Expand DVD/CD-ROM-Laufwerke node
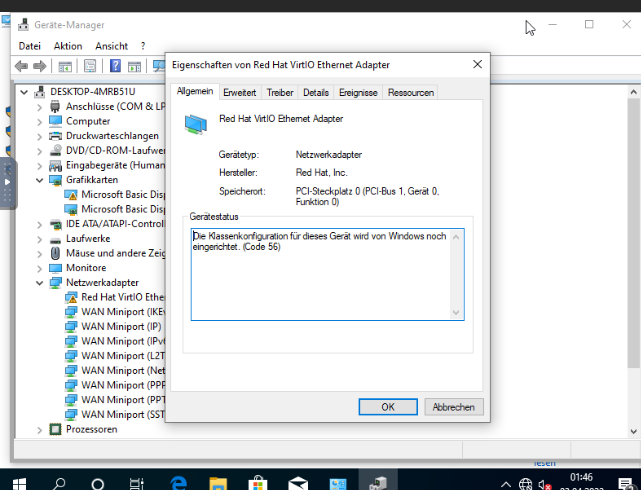 coord(39,151)
